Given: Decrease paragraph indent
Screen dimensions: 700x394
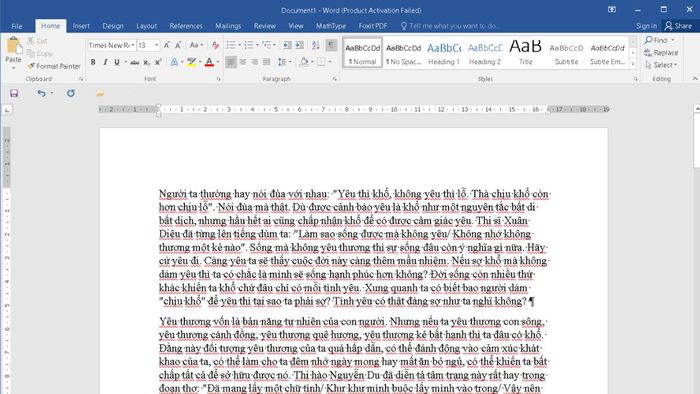Looking at the screenshot, I should tap(287, 45).
